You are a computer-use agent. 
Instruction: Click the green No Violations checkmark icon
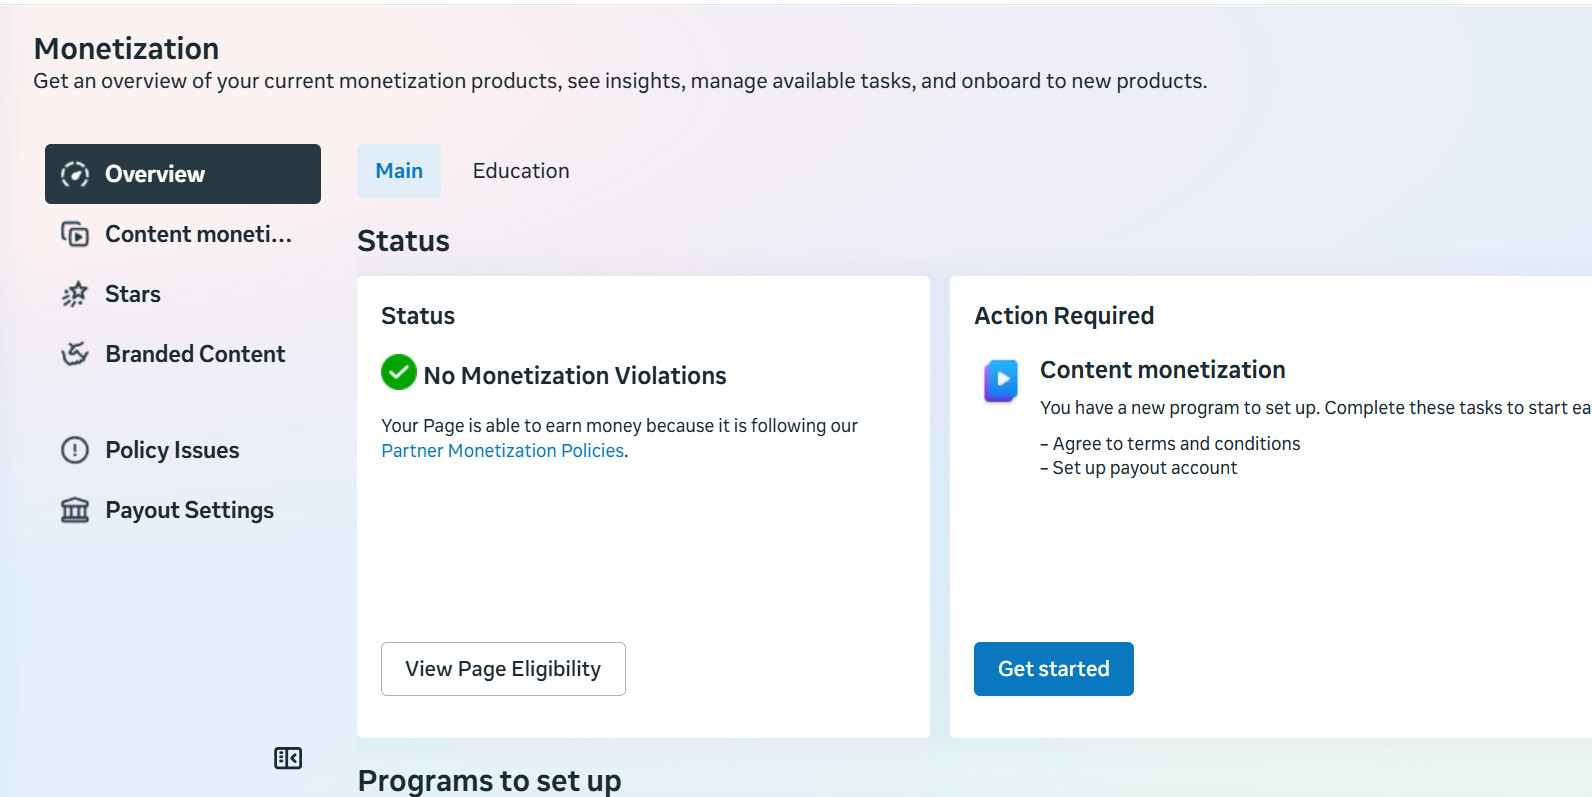(399, 372)
